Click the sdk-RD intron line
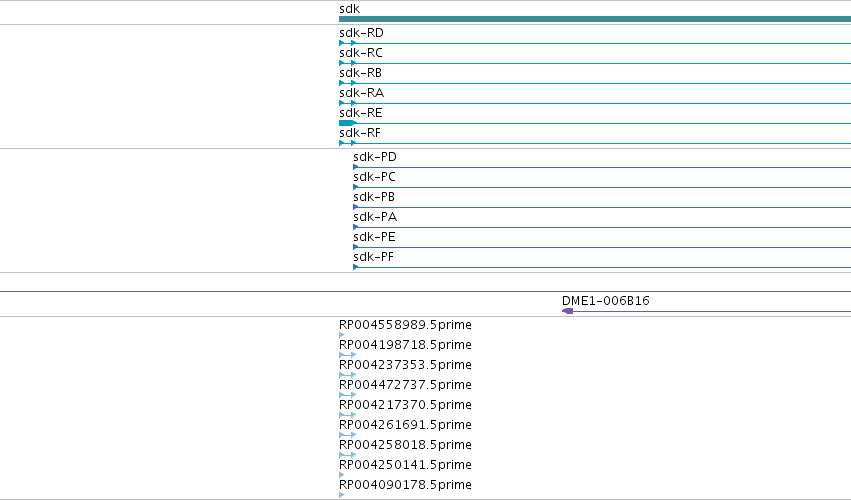Viewport: 851px width, 500px height. [x=604, y=43]
